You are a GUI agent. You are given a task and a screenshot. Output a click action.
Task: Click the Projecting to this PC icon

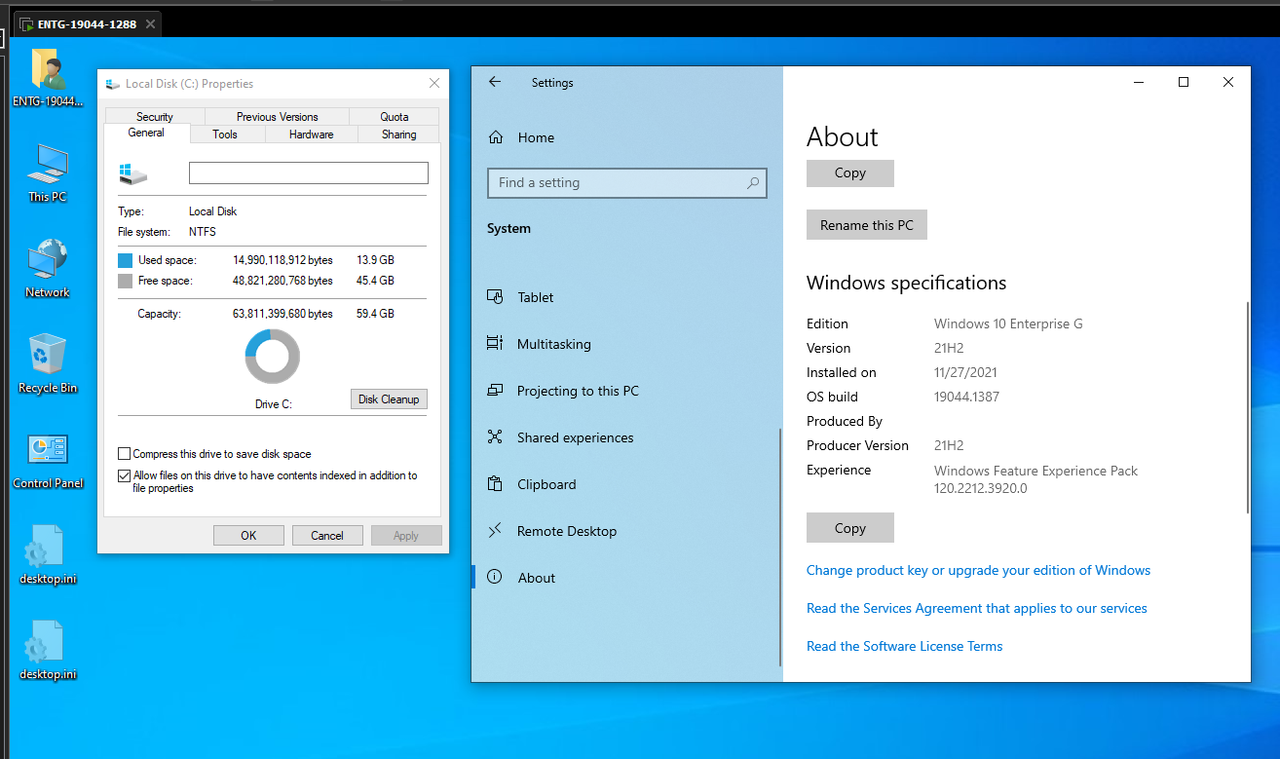click(x=494, y=390)
